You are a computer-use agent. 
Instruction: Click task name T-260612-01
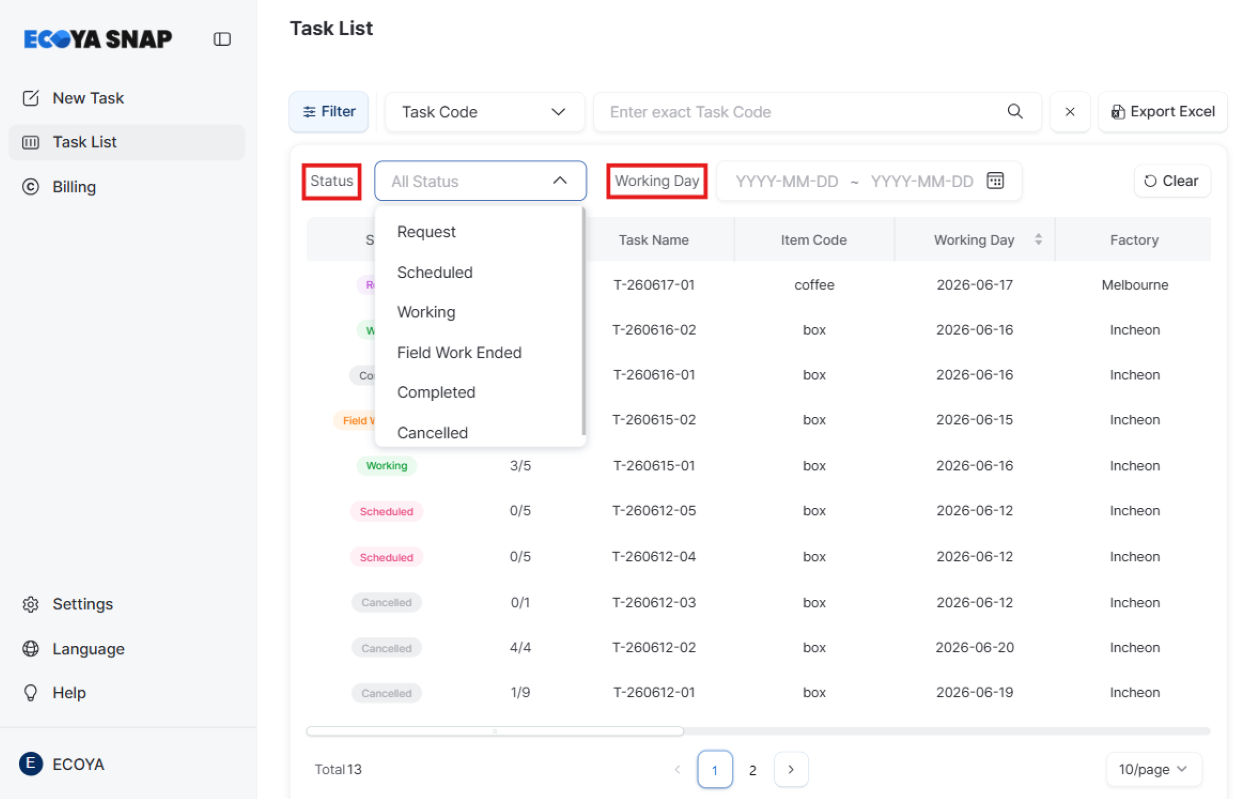tap(654, 693)
